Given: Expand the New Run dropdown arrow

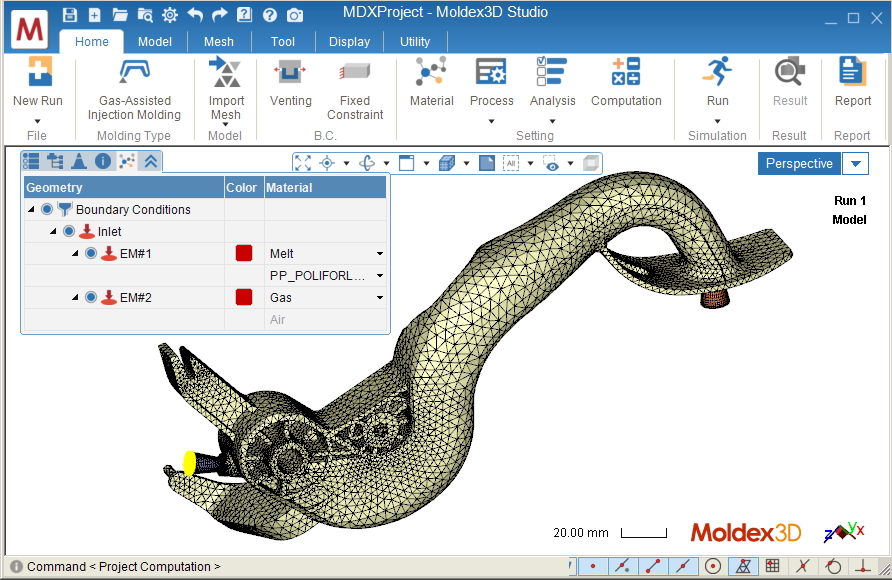Looking at the screenshot, I should click(38, 121).
